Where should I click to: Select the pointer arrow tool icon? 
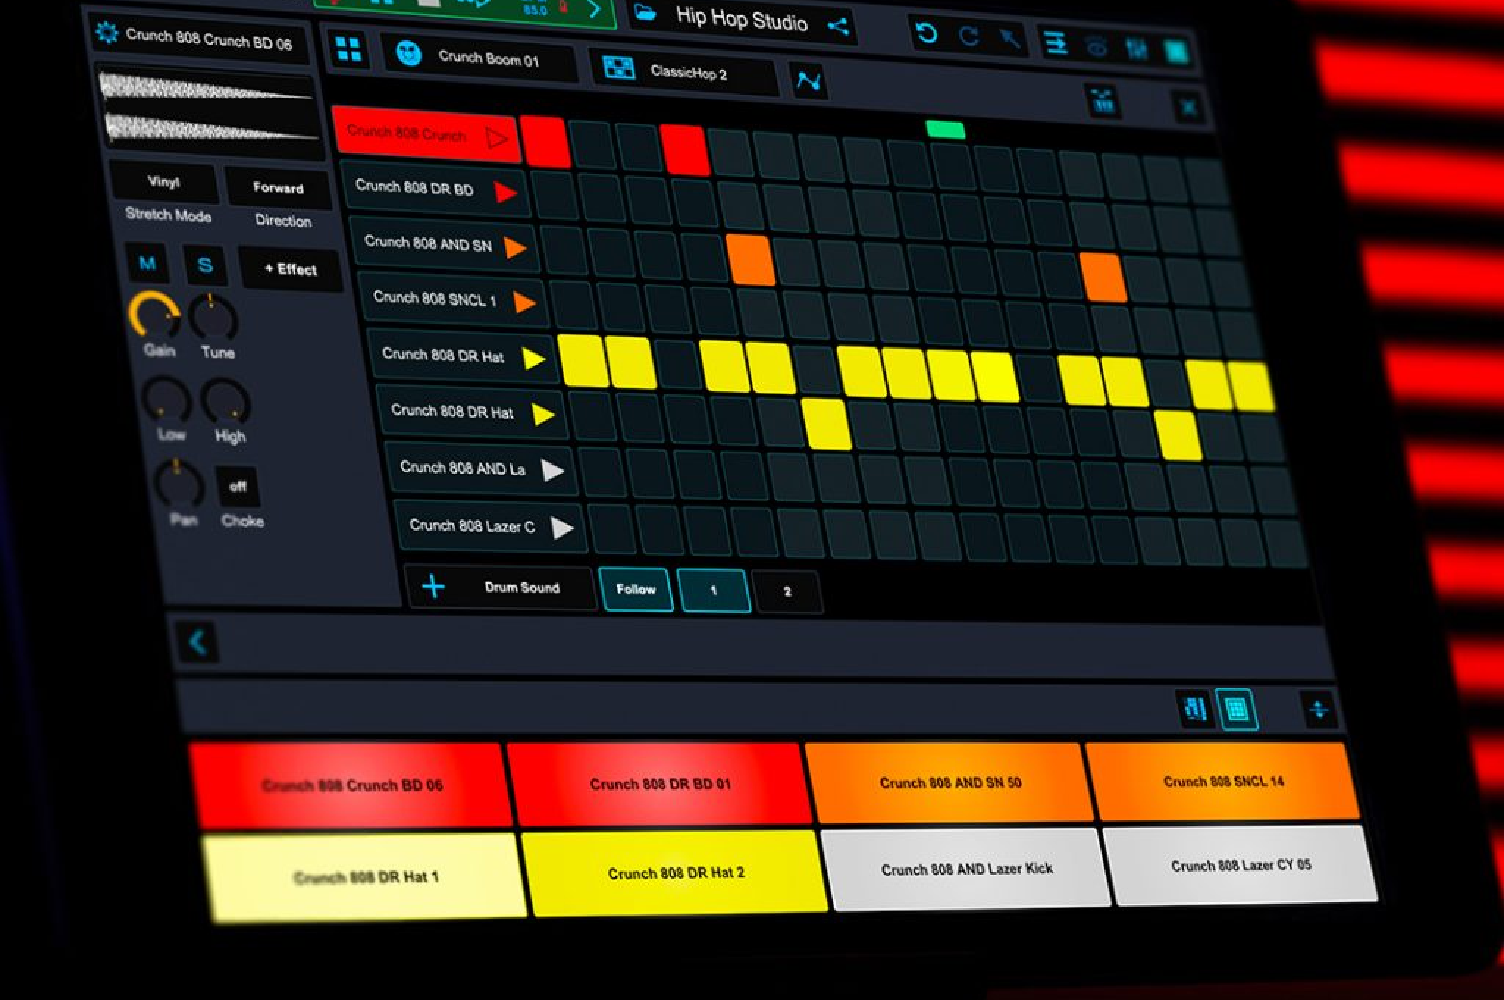1010,39
